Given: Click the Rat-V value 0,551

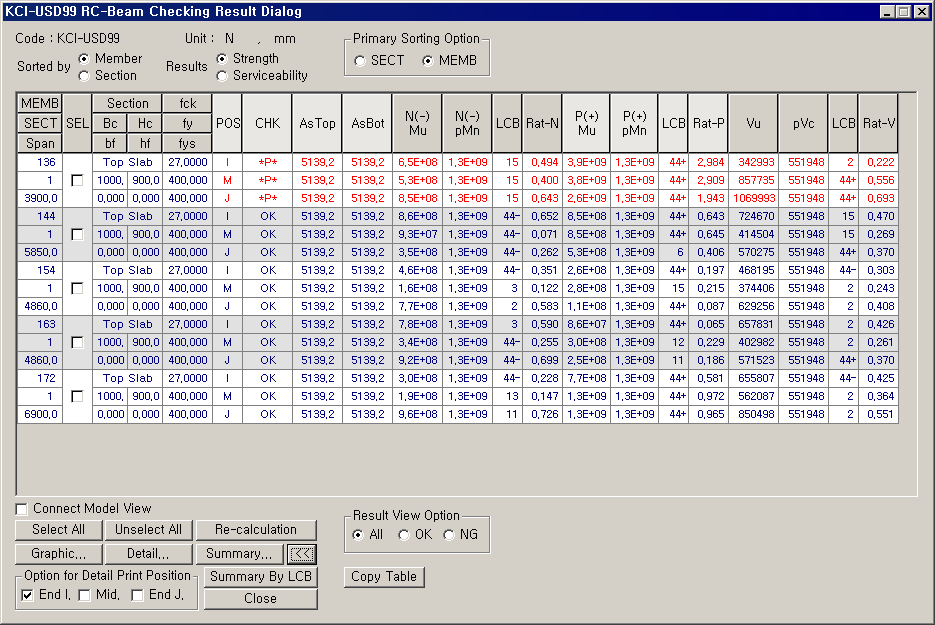Looking at the screenshot, I should [878, 414].
